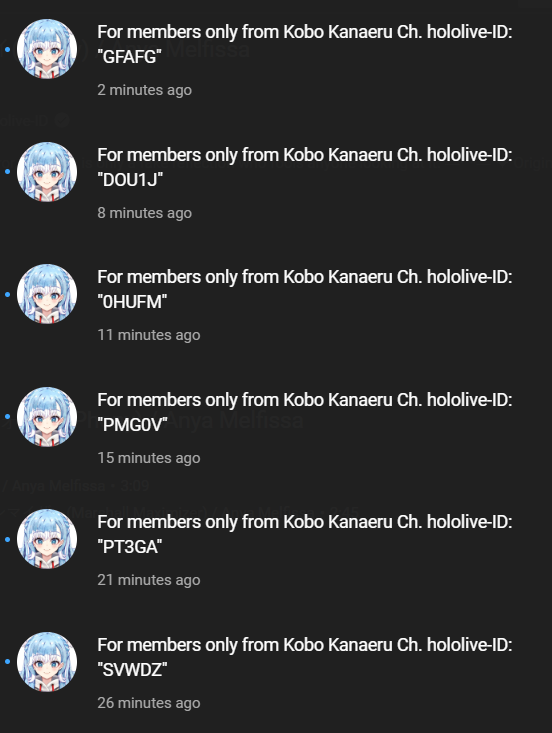The height and width of the screenshot is (733, 552).
Task: Open the members-only notification titled "0HUFM"
Action: pos(305,289)
